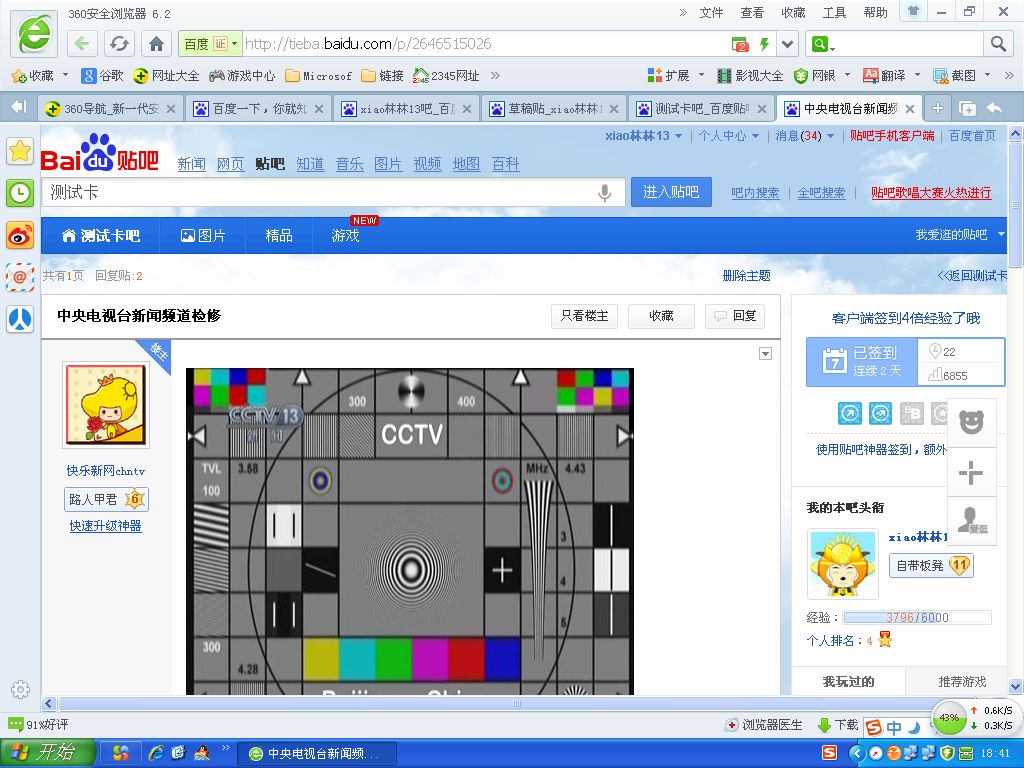This screenshot has height=768, width=1024.
Task: Click the first blue badge icon under sign-in
Action: 850,413
